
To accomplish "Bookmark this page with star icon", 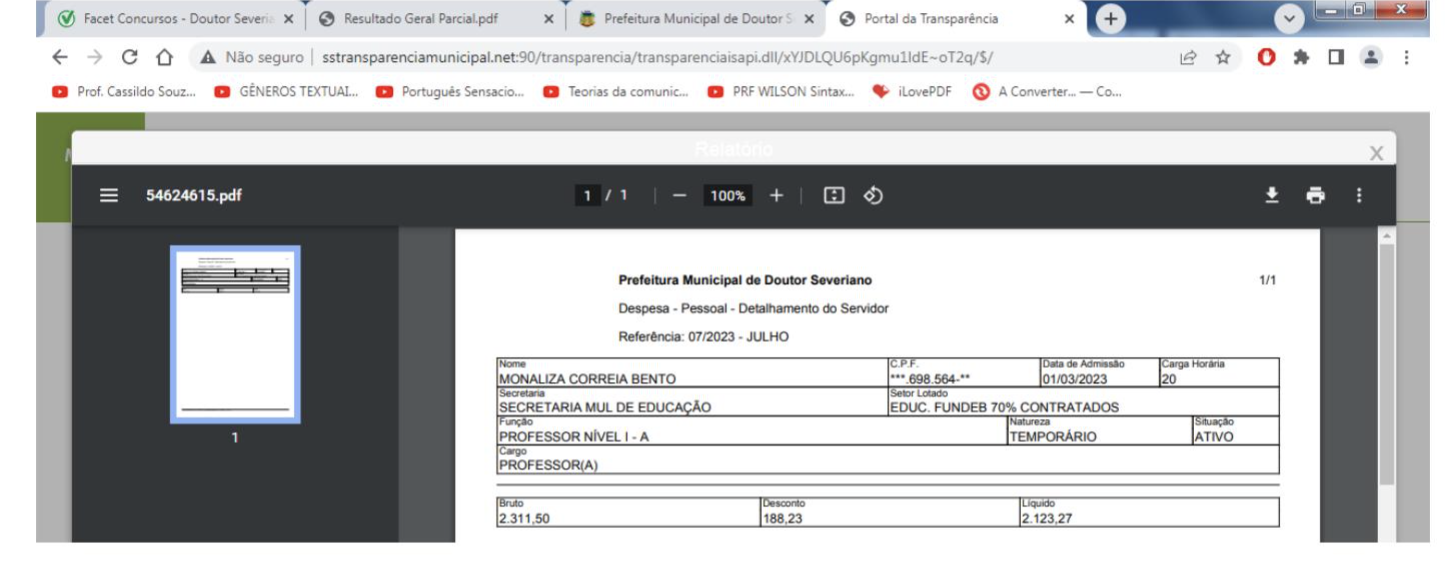I will tap(1223, 57).
